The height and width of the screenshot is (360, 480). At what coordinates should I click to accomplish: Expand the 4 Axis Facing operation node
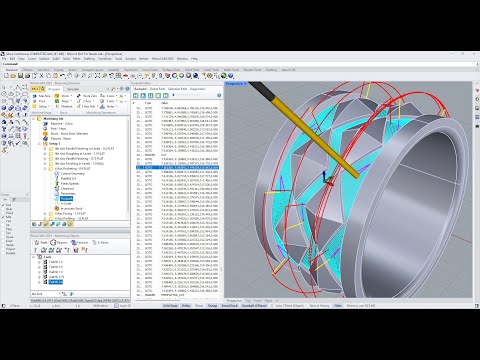click(x=45, y=213)
